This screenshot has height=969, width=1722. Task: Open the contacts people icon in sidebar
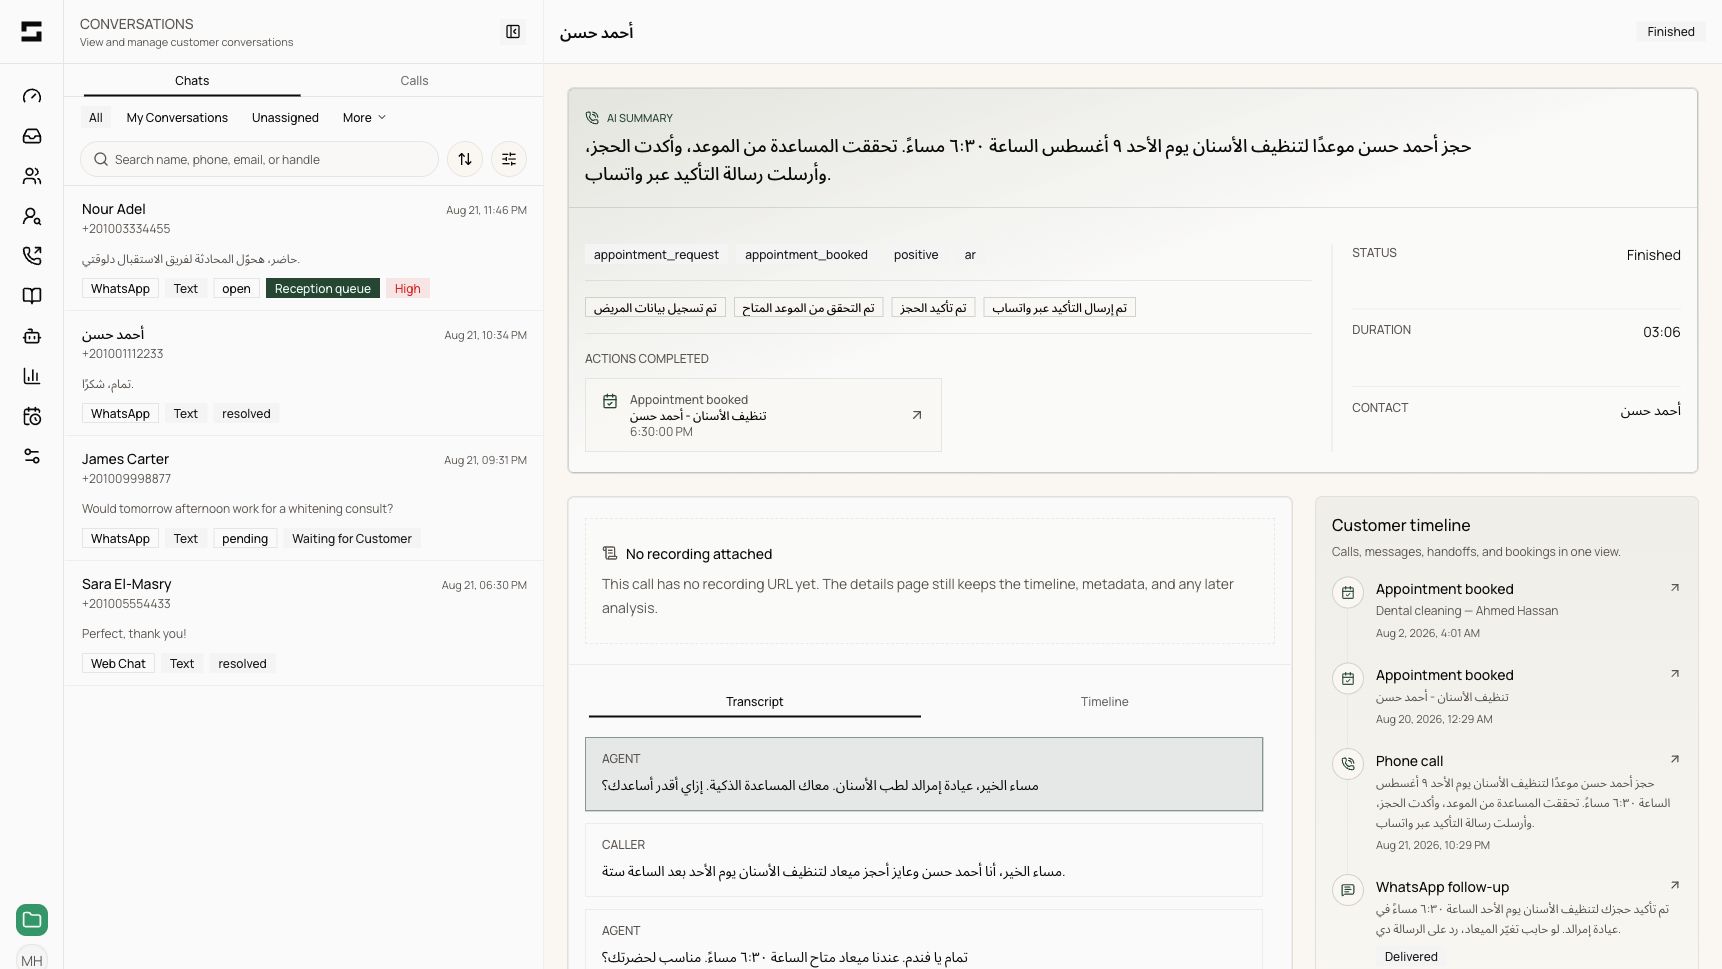(32, 176)
